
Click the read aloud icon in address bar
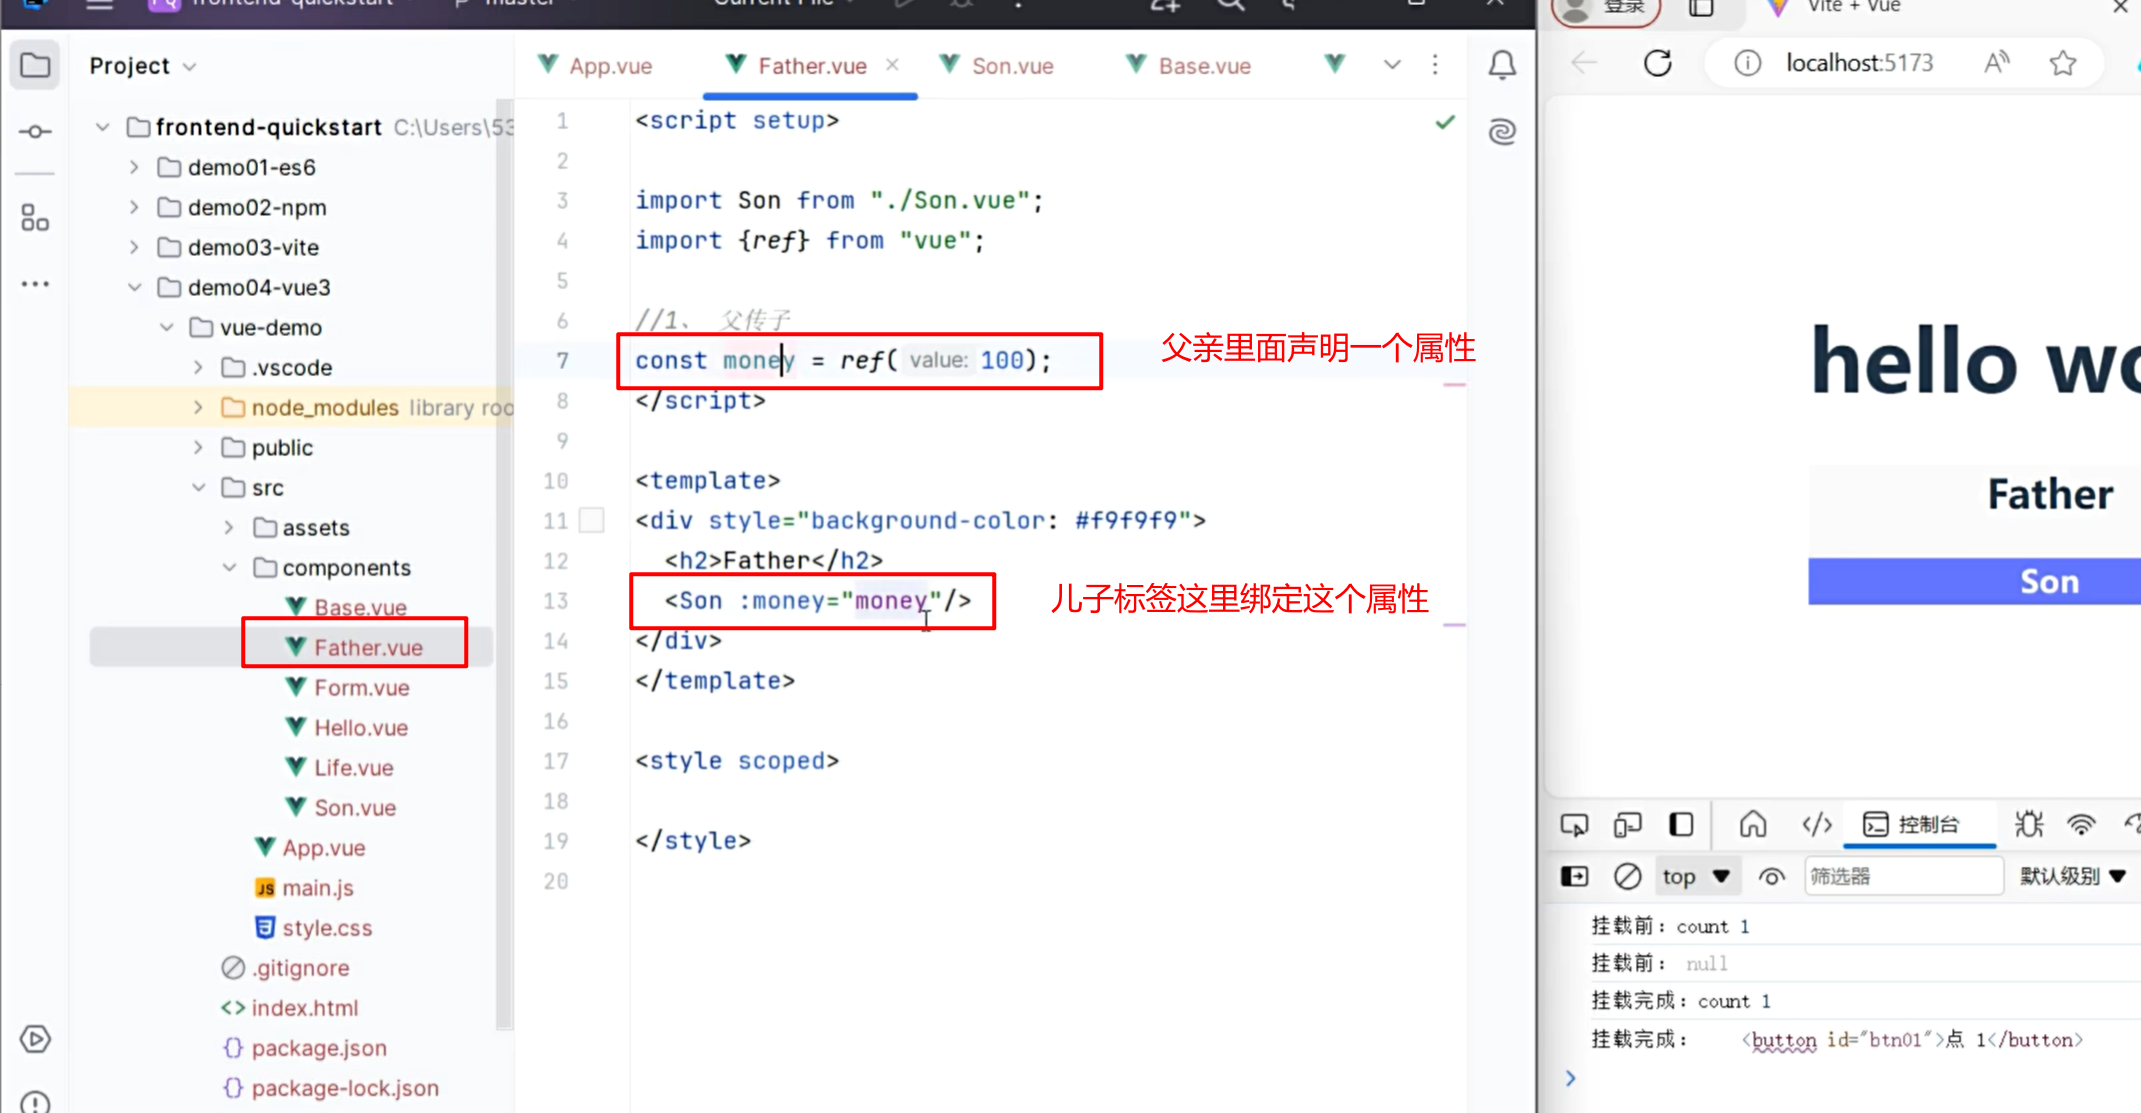(1997, 63)
